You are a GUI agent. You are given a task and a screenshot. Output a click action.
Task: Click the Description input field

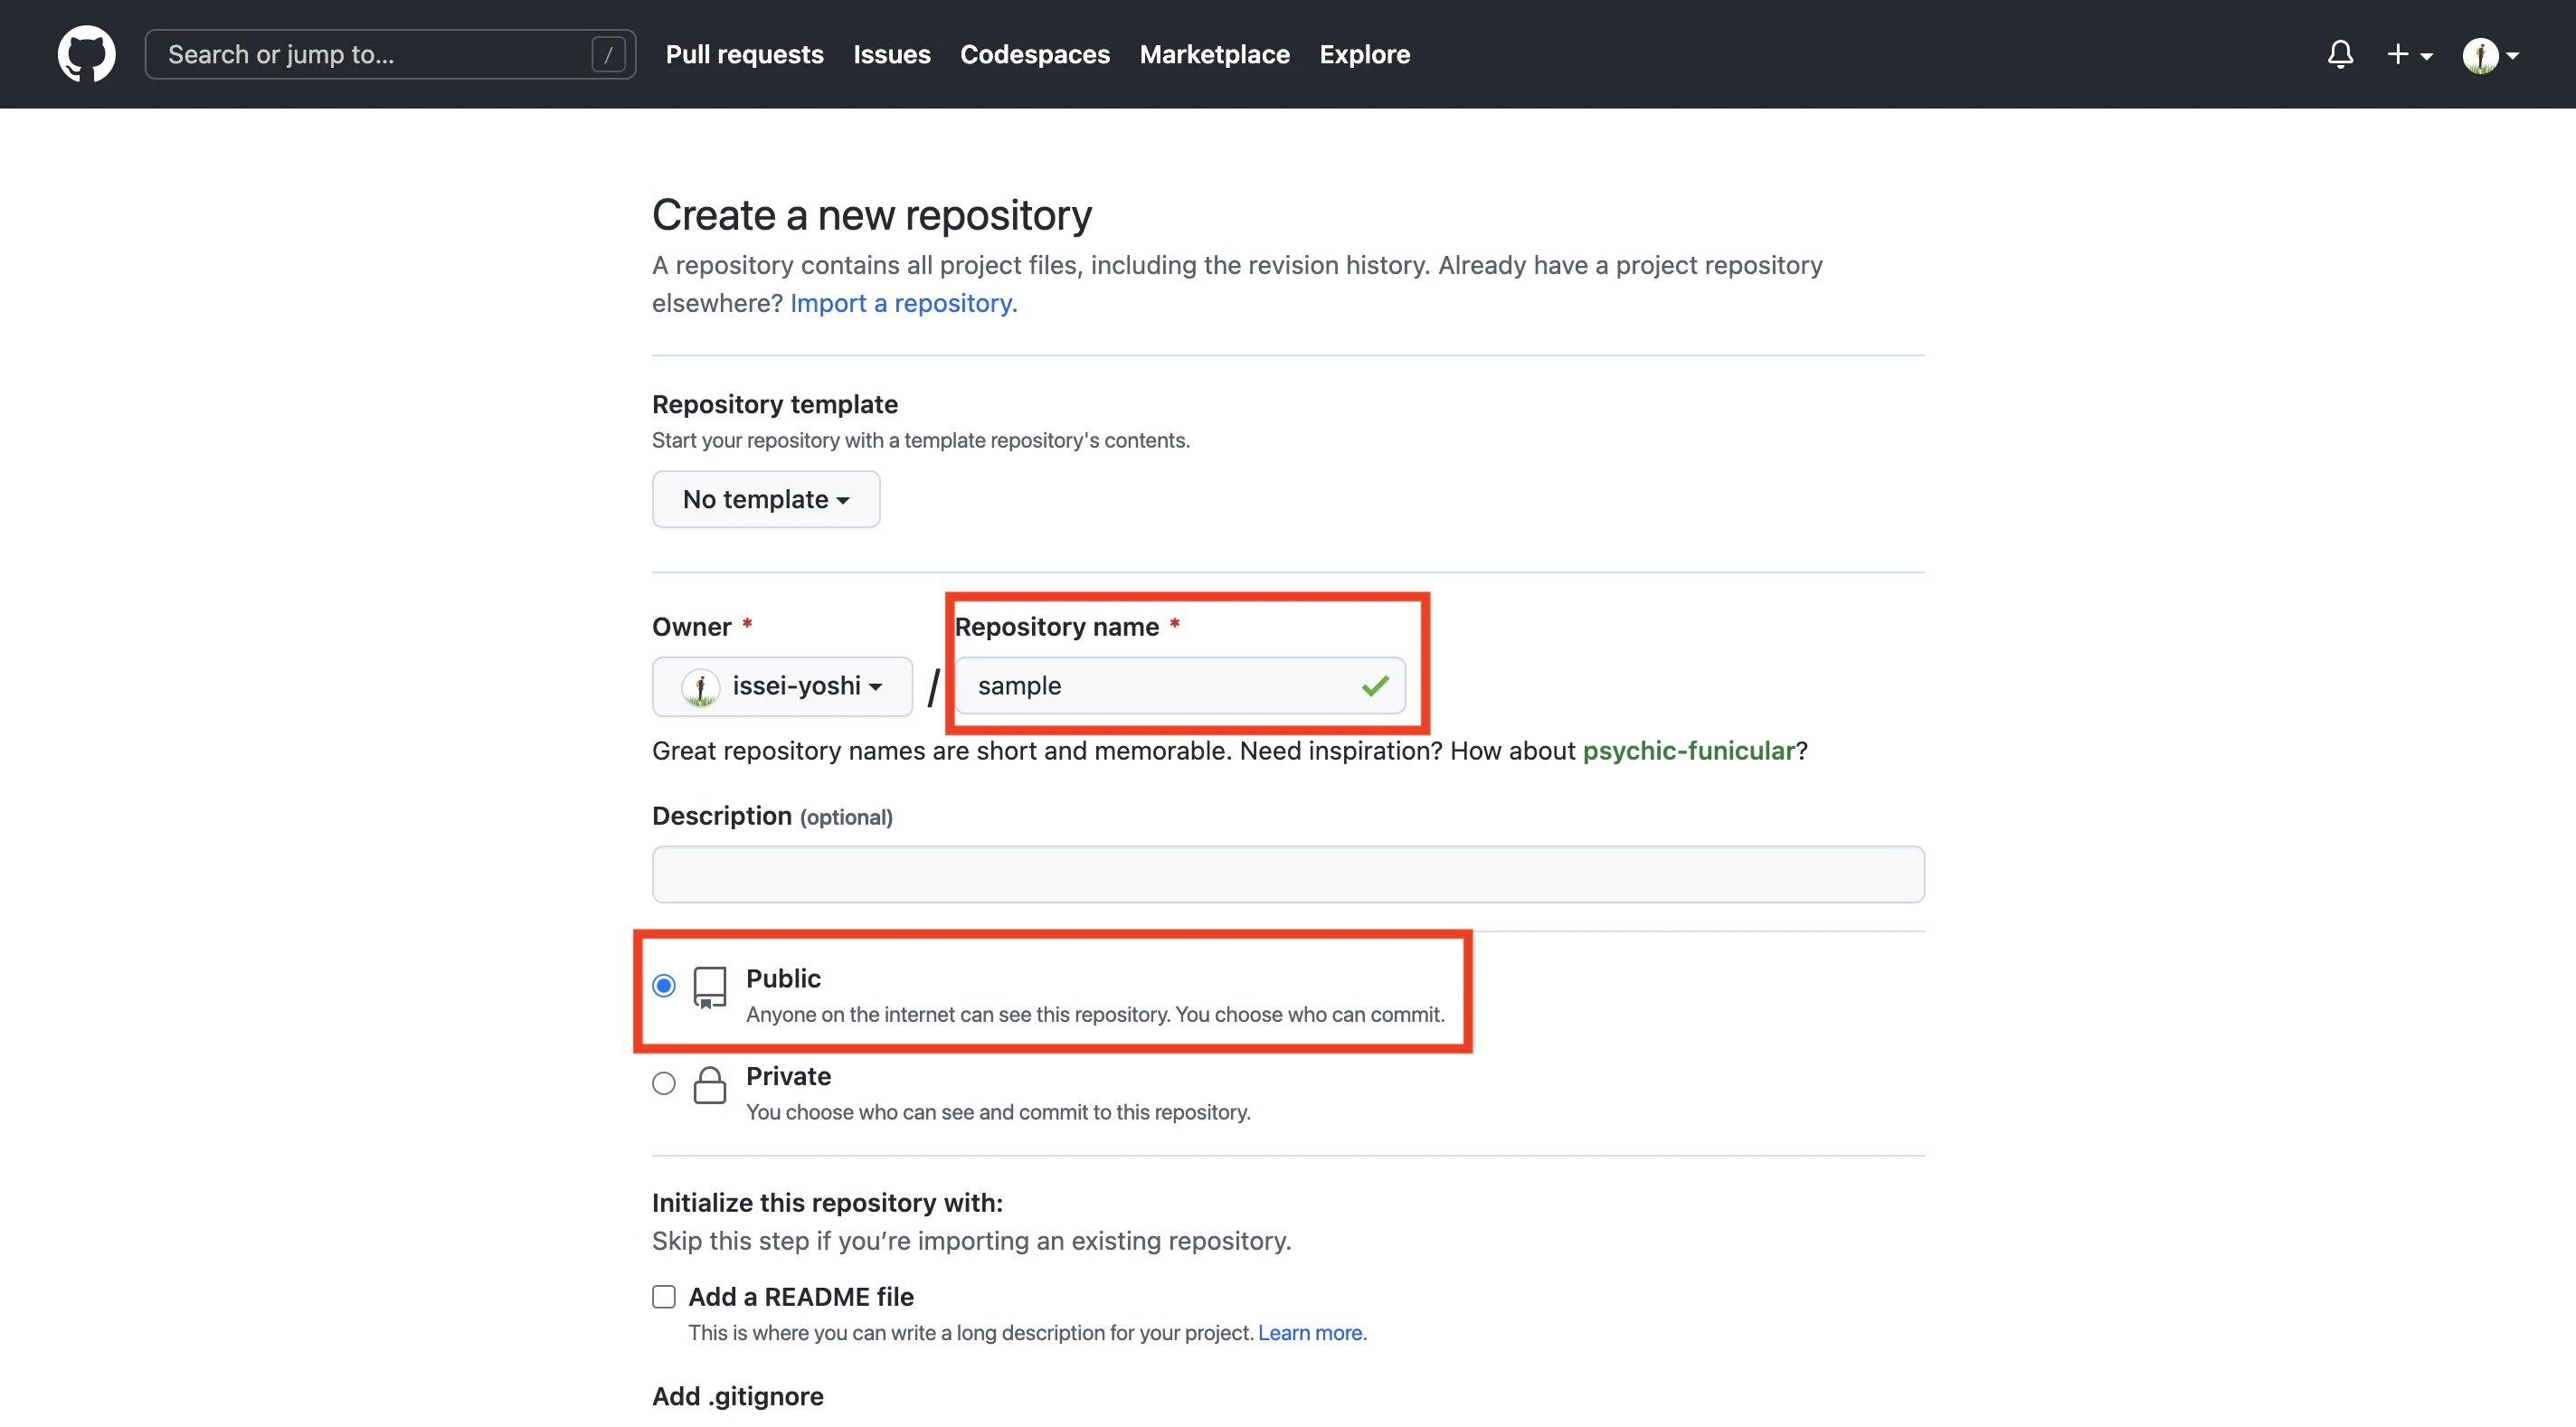(1287, 875)
